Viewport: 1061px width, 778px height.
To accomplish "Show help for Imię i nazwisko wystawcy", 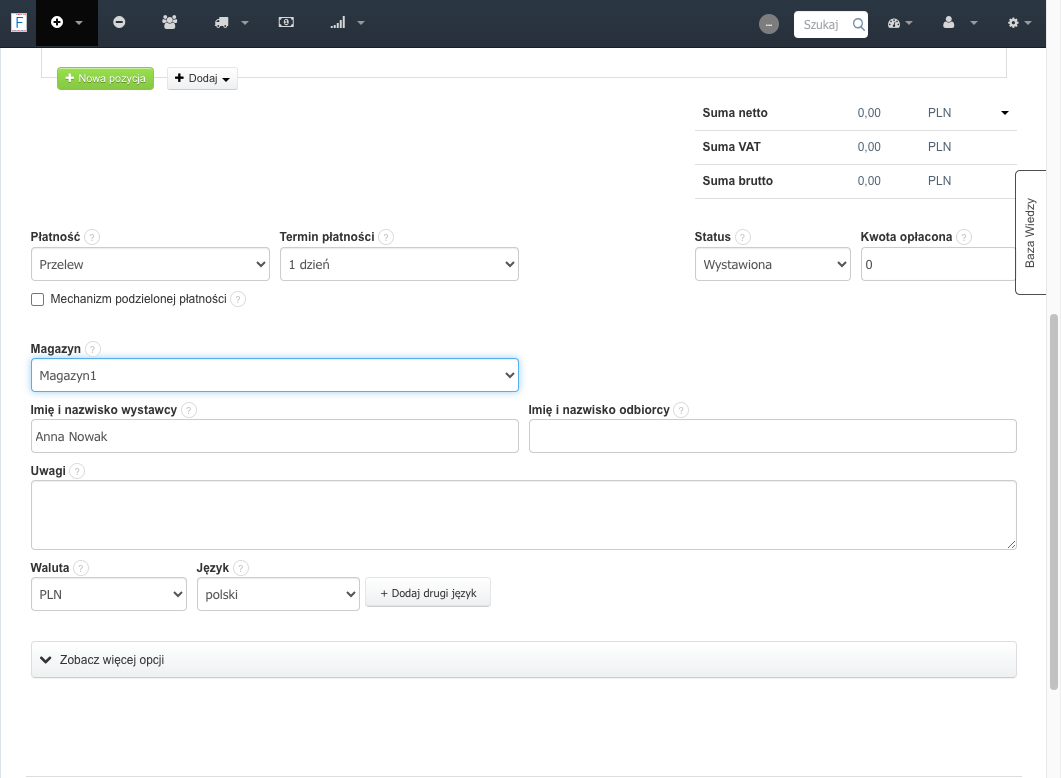I will click(x=189, y=410).
